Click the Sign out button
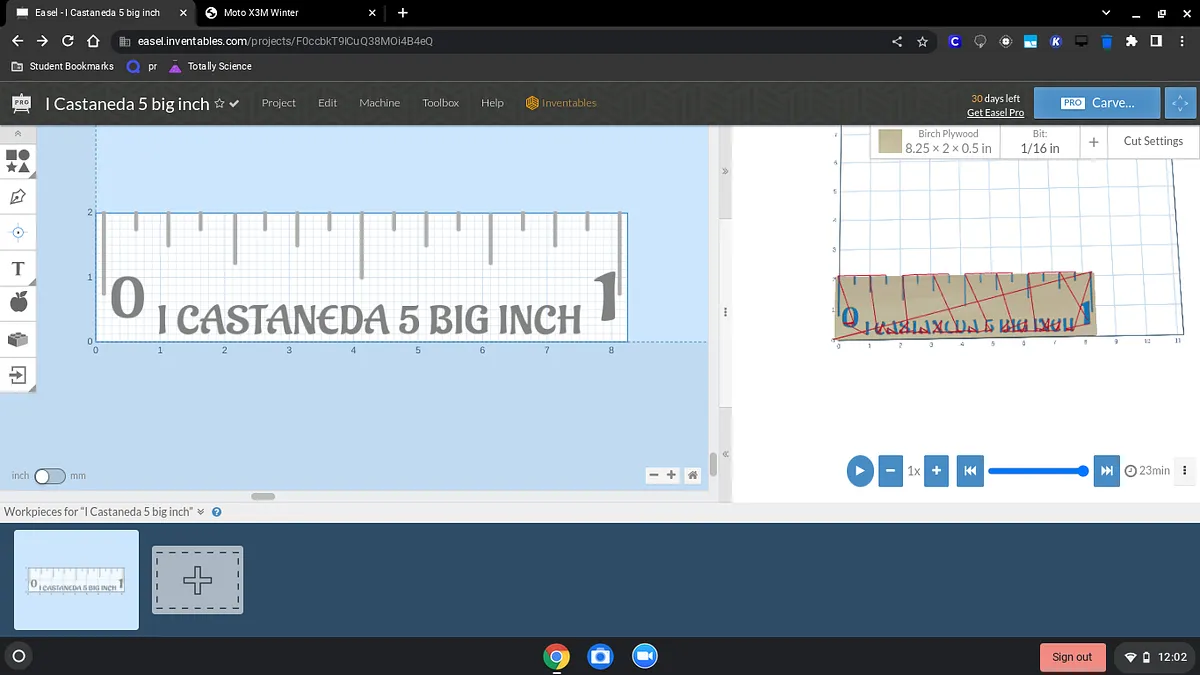 pyautogui.click(x=1072, y=657)
